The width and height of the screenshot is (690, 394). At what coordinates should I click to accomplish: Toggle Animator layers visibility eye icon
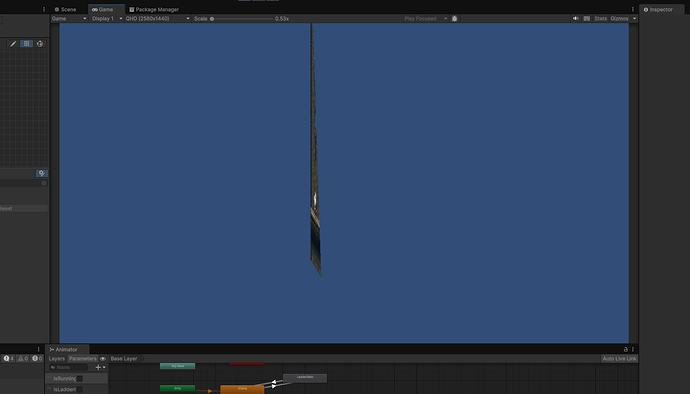point(103,358)
